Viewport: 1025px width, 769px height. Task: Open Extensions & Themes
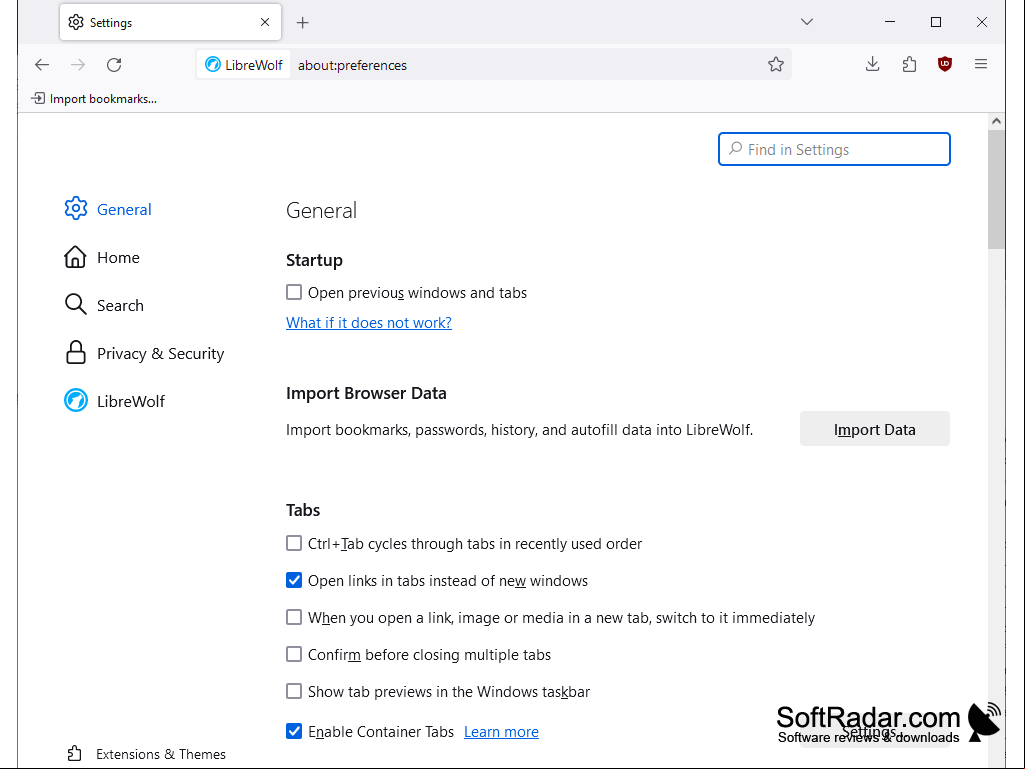point(146,754)
